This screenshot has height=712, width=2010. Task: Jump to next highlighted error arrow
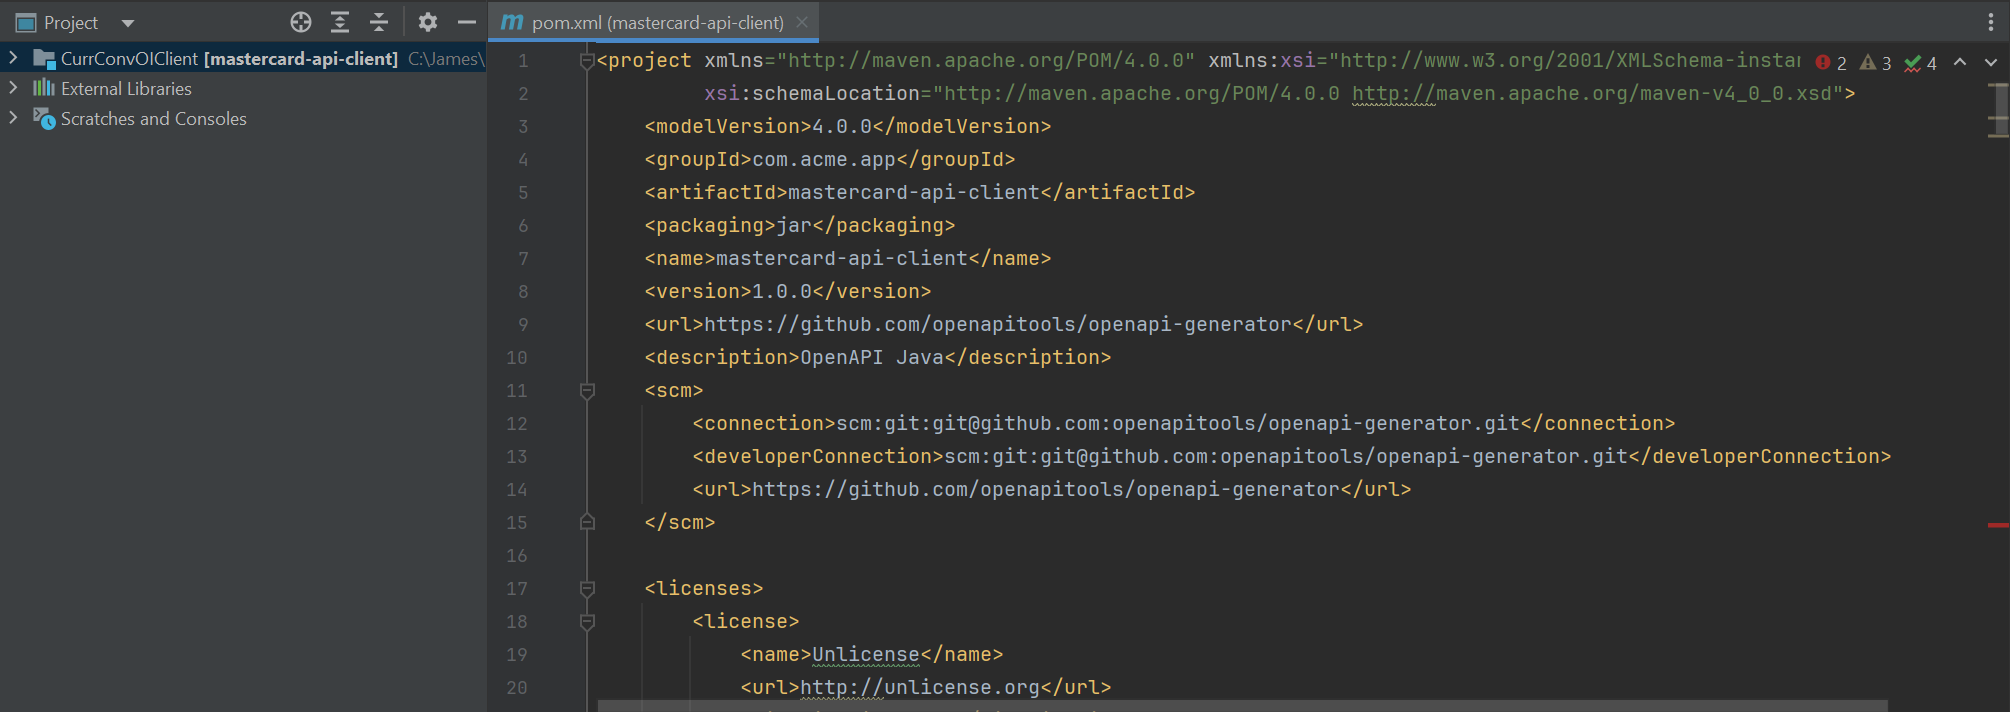1990,62
